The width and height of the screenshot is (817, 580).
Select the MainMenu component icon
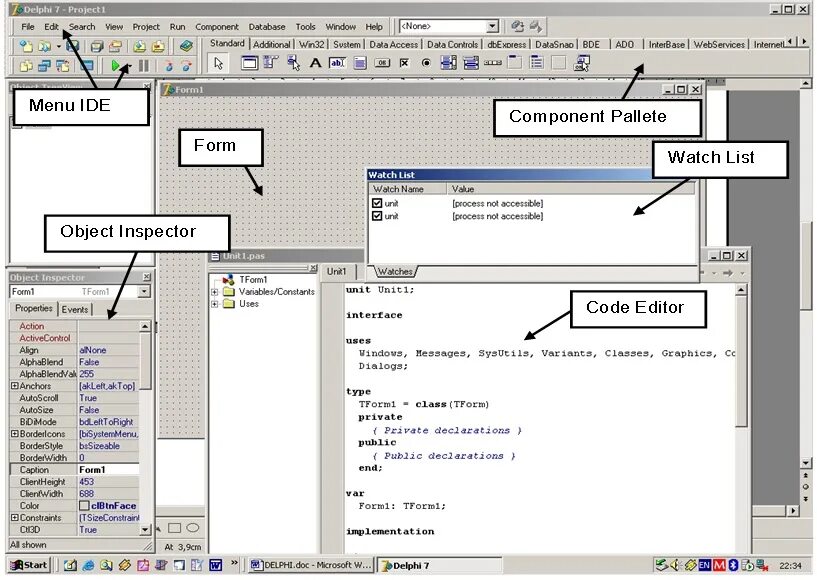coord(271,63)
